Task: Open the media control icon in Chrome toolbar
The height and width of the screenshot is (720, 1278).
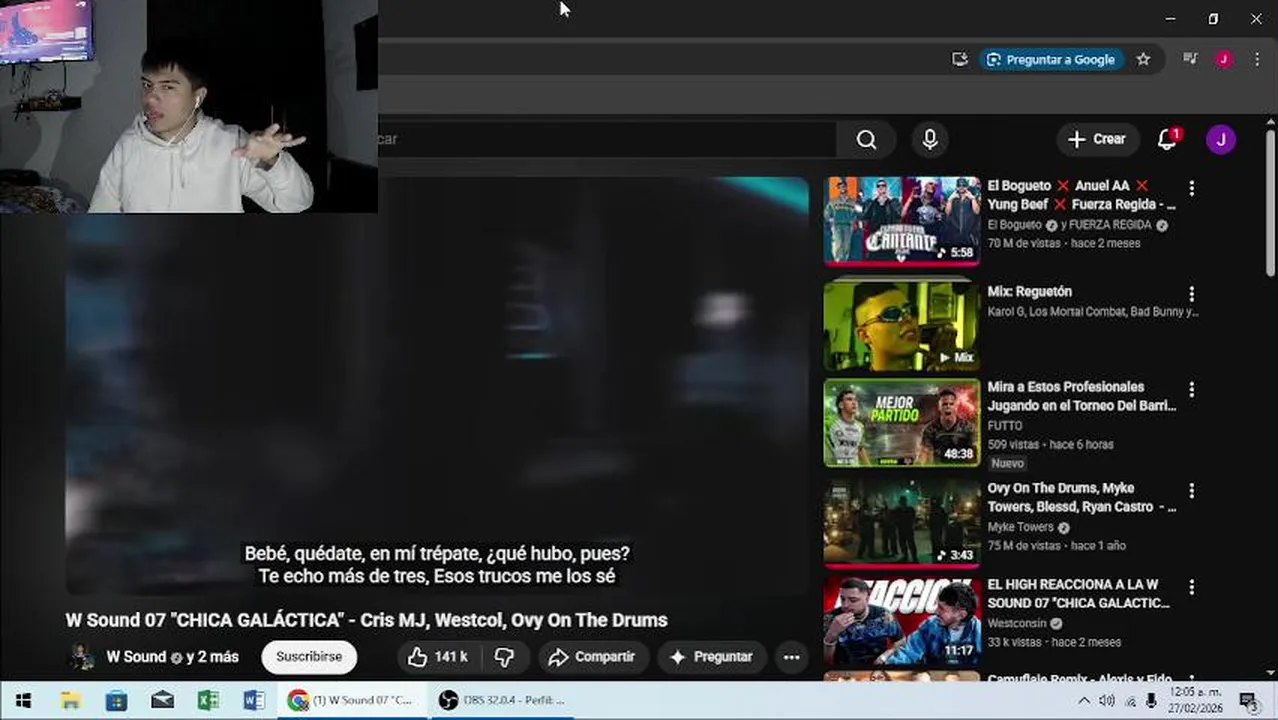Action: 1190,60
